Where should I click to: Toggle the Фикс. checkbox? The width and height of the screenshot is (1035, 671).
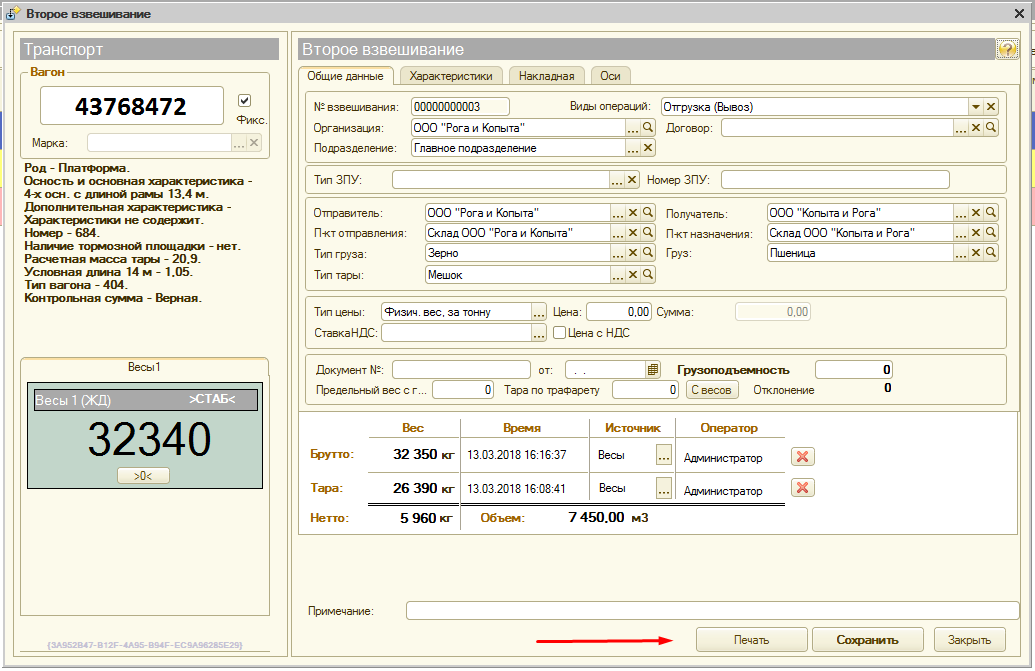(x=244, y=101)
